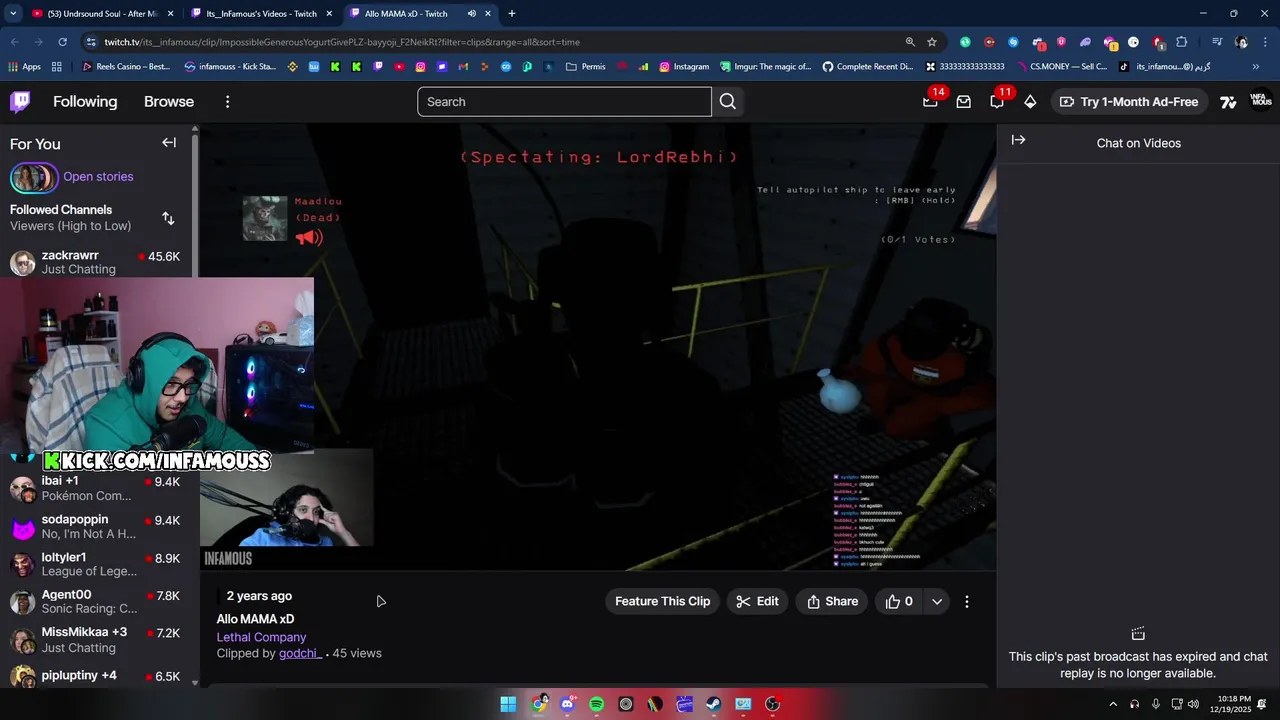The image size is (1280, 720).
Task: Click the address bar URL
Action: 342,42
